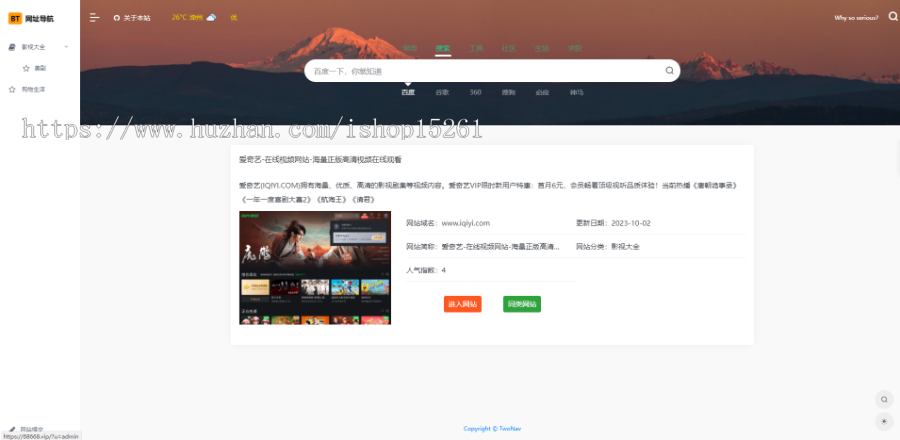Select 神马 search engine

pos(576,92)
